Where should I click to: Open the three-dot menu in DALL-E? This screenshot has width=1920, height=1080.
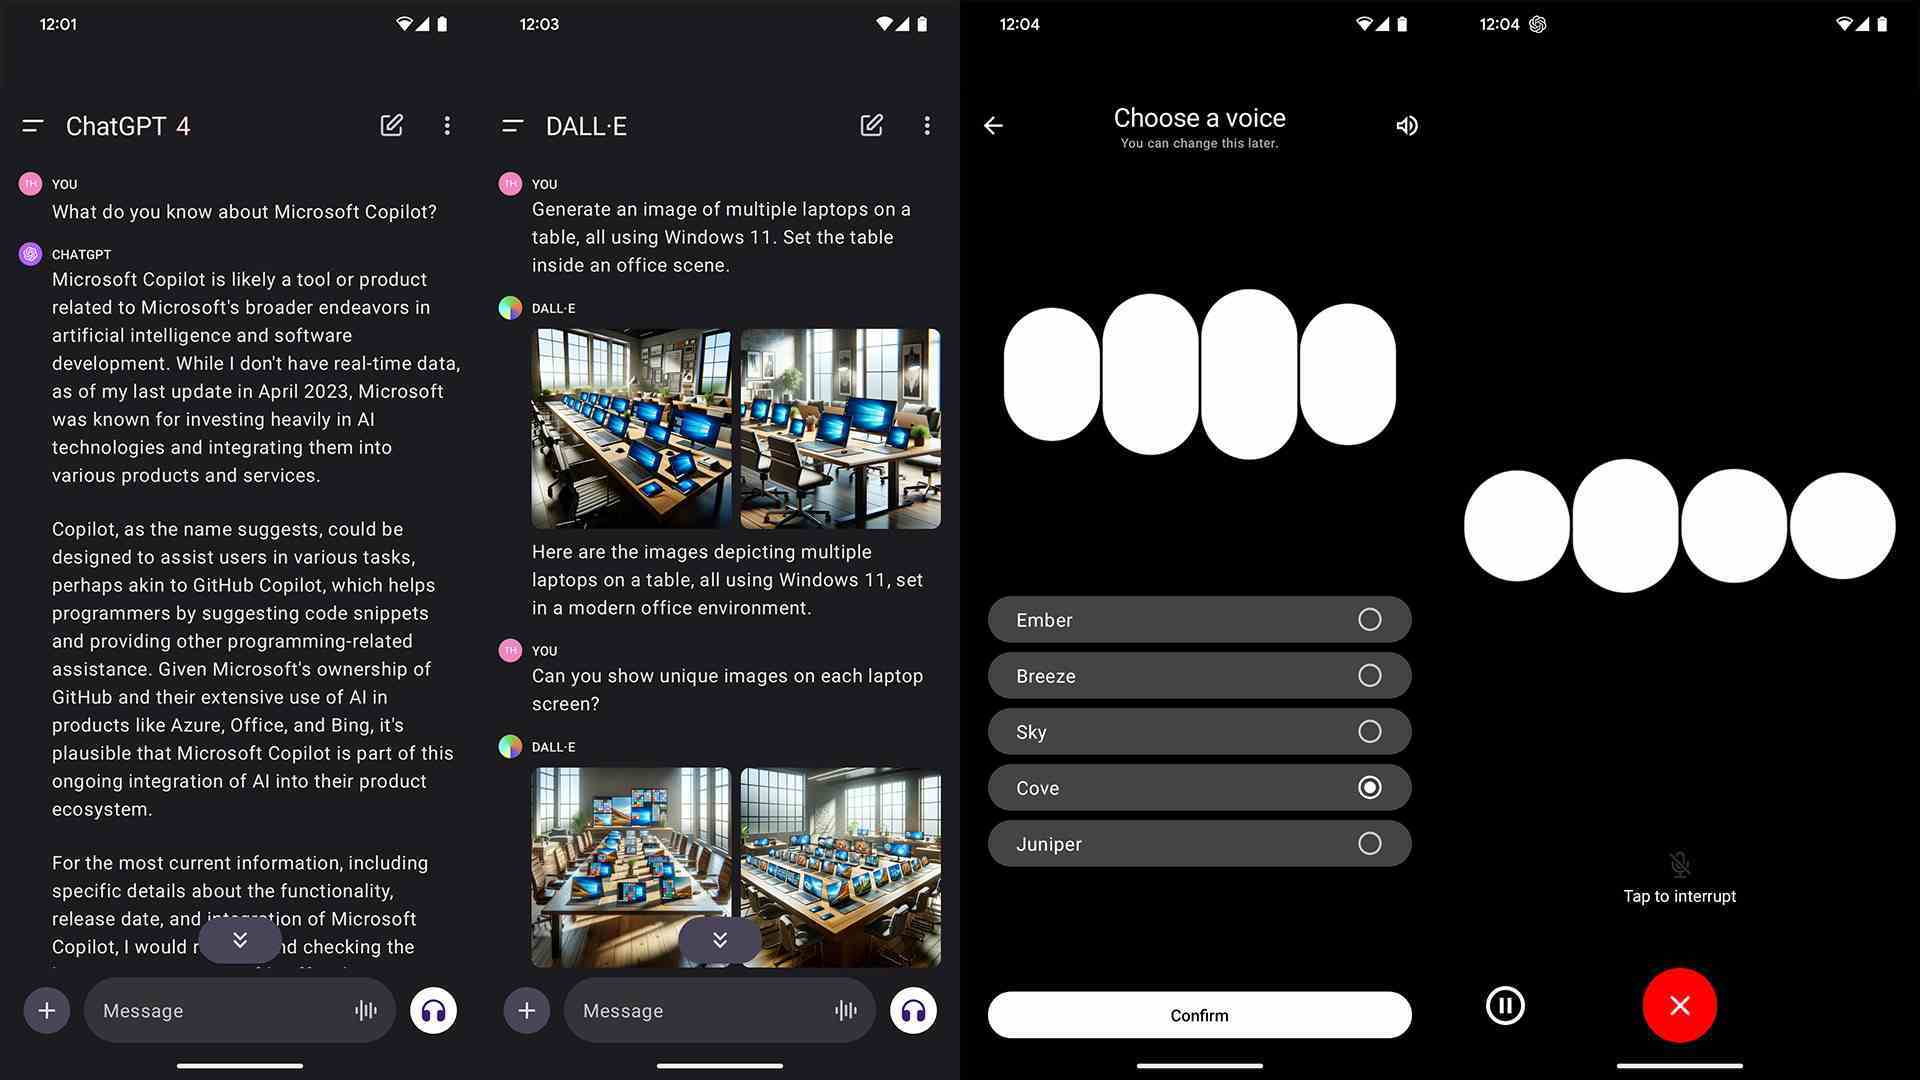click(x=927, y=125)
